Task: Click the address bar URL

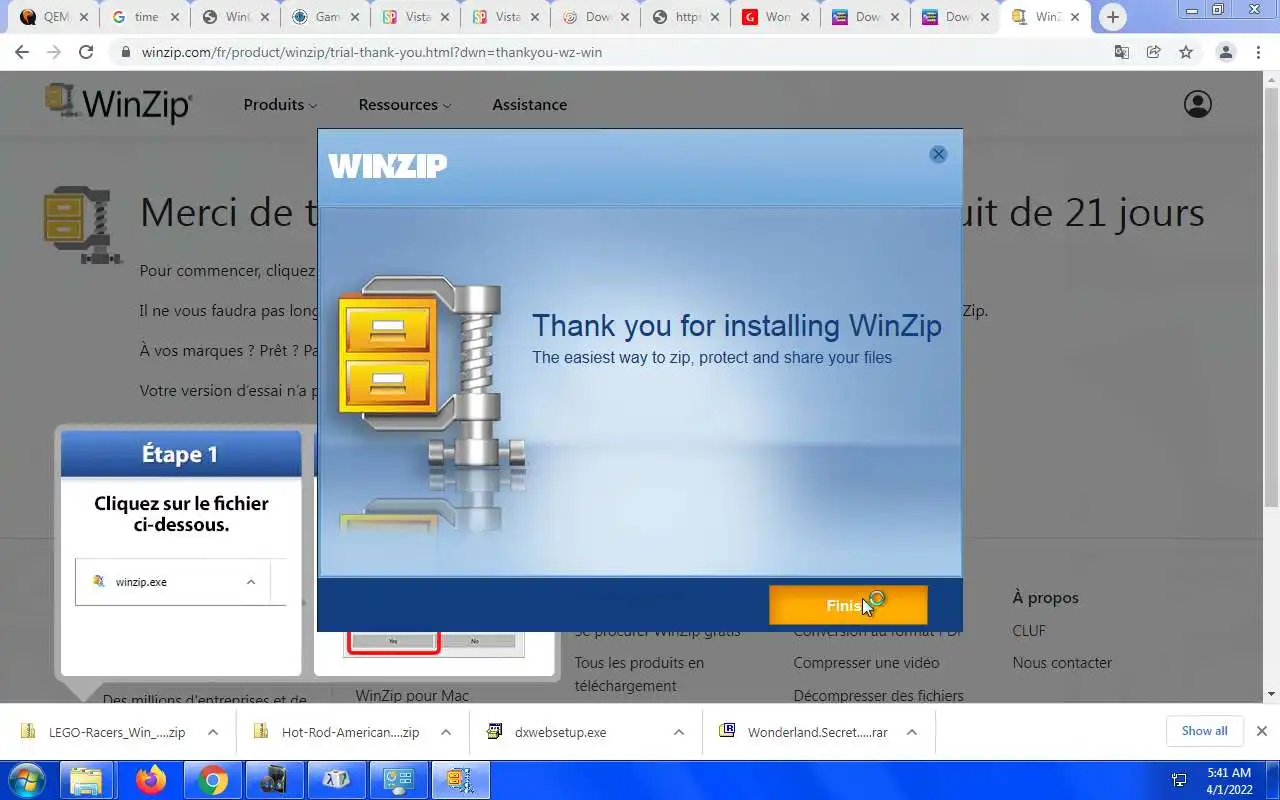Action: coord(372,52)
